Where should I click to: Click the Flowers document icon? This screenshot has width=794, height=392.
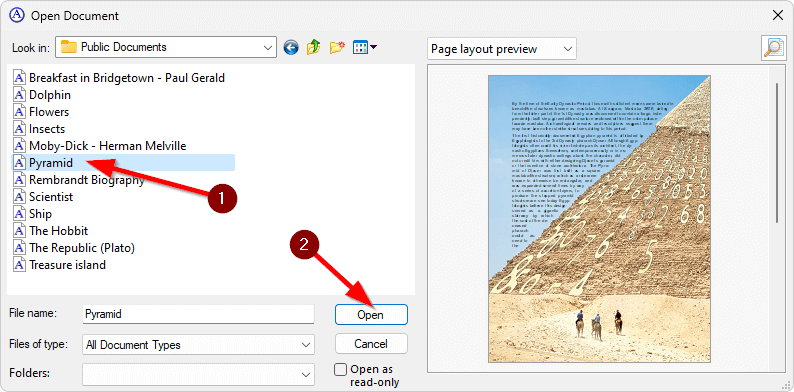(x=19, y=112)
